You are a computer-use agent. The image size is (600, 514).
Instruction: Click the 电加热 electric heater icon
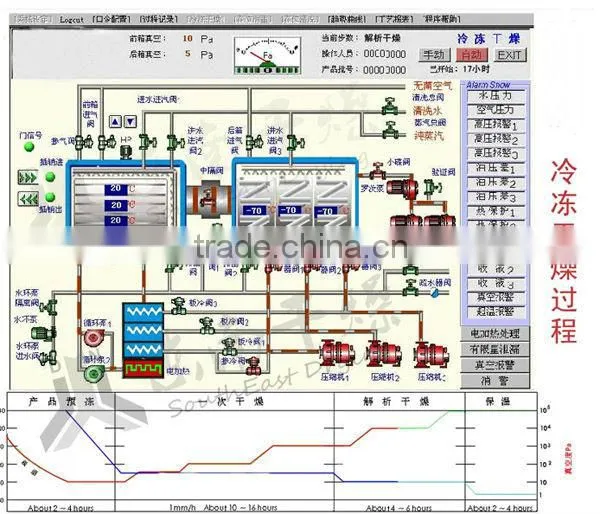pos(143,368)
